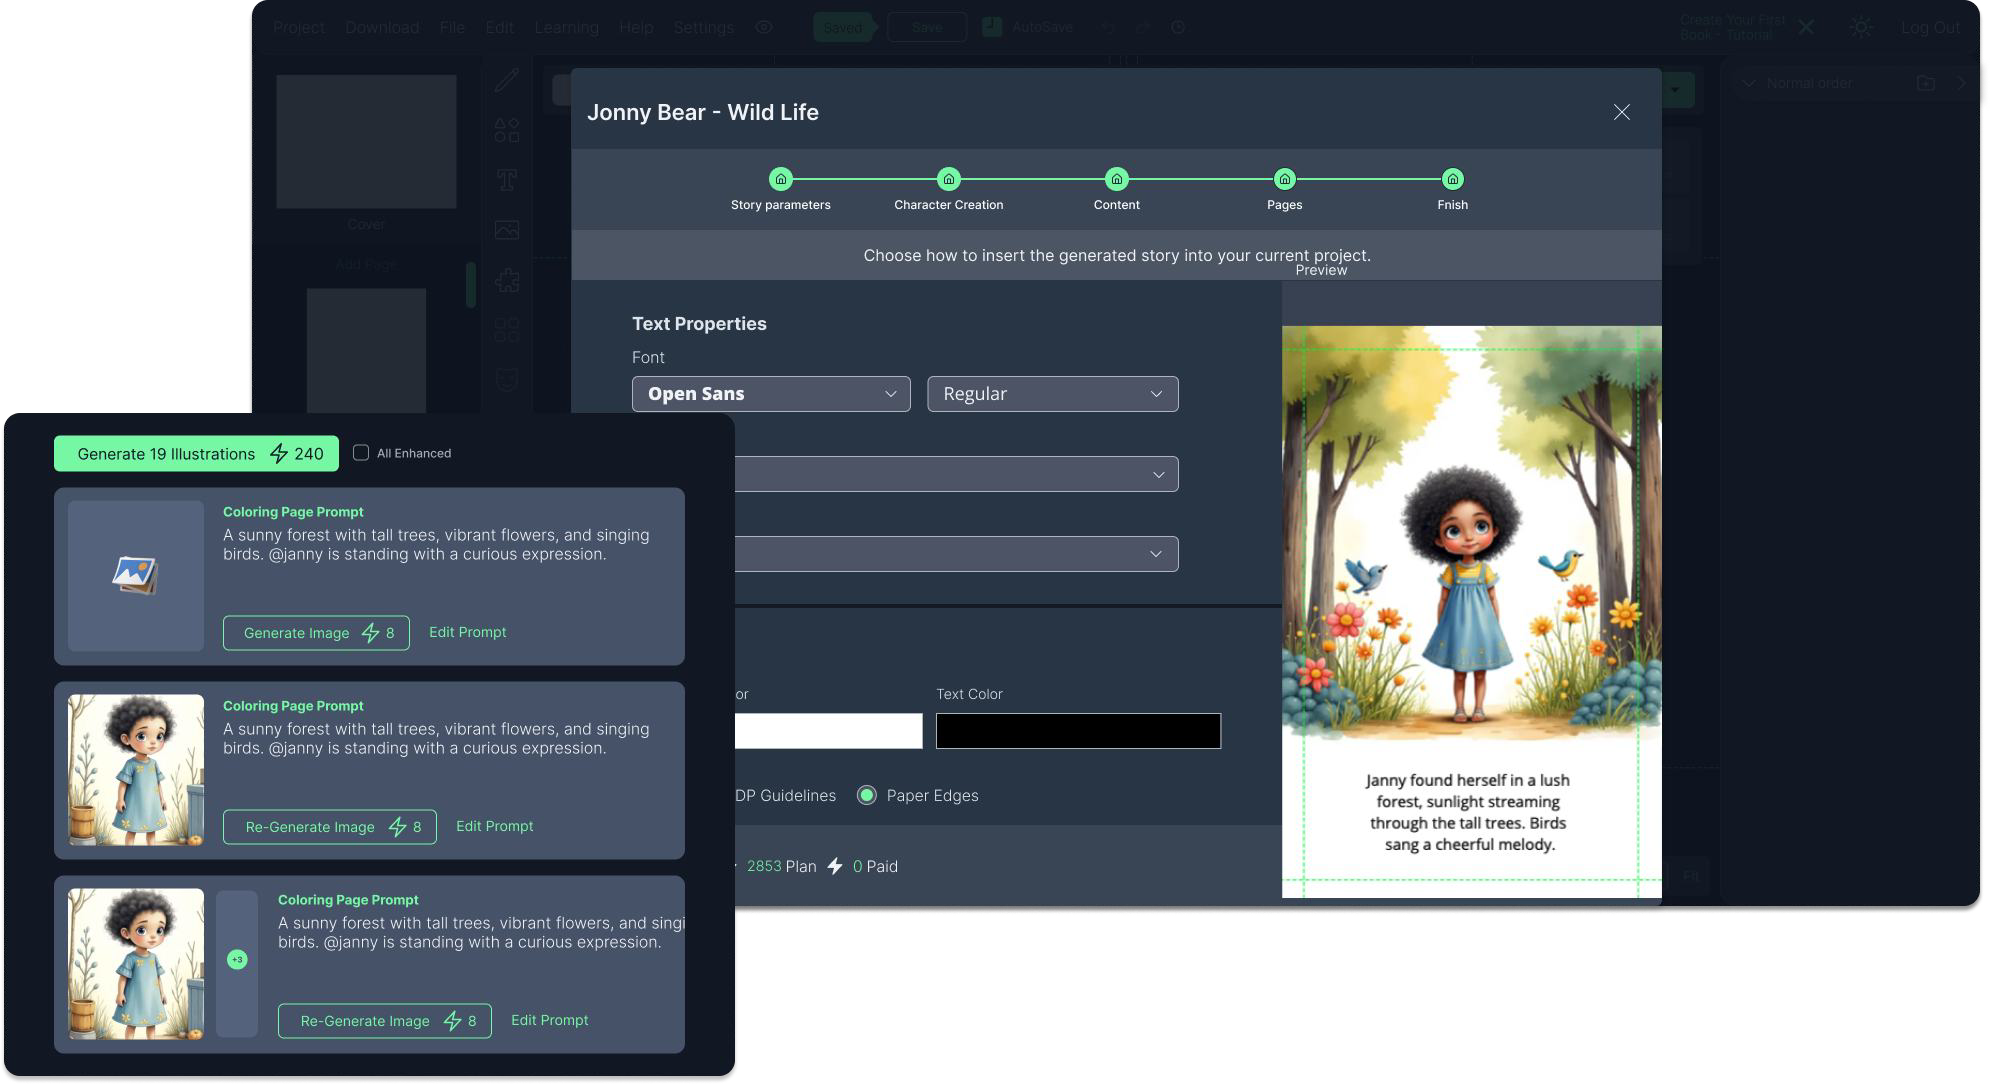Click the Log Out link
This screenshot has height=1084, width=1990.
(x=1930, y=27)
